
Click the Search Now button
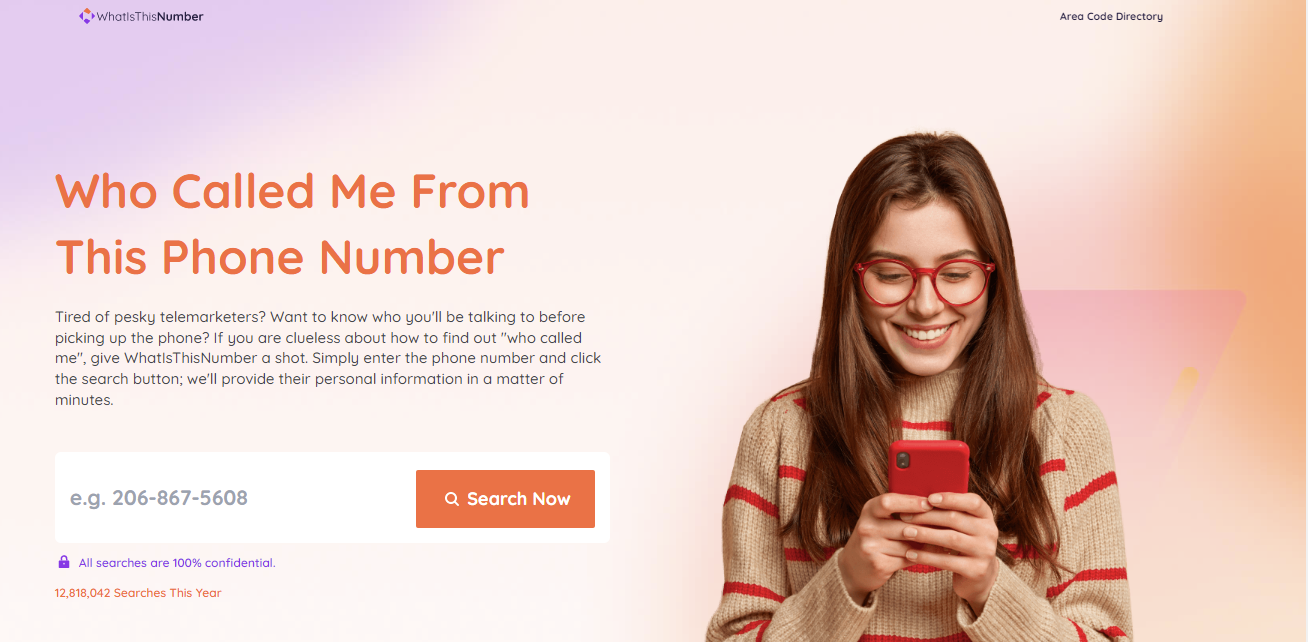tap(505, 499)
